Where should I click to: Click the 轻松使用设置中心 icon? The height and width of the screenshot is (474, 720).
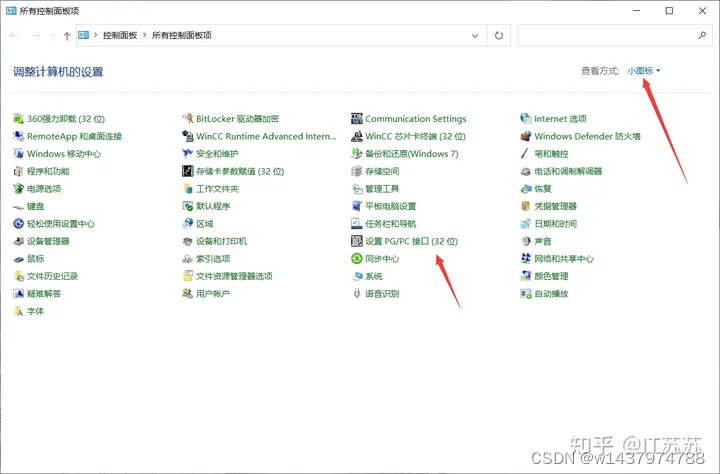[x=18, y=224]
